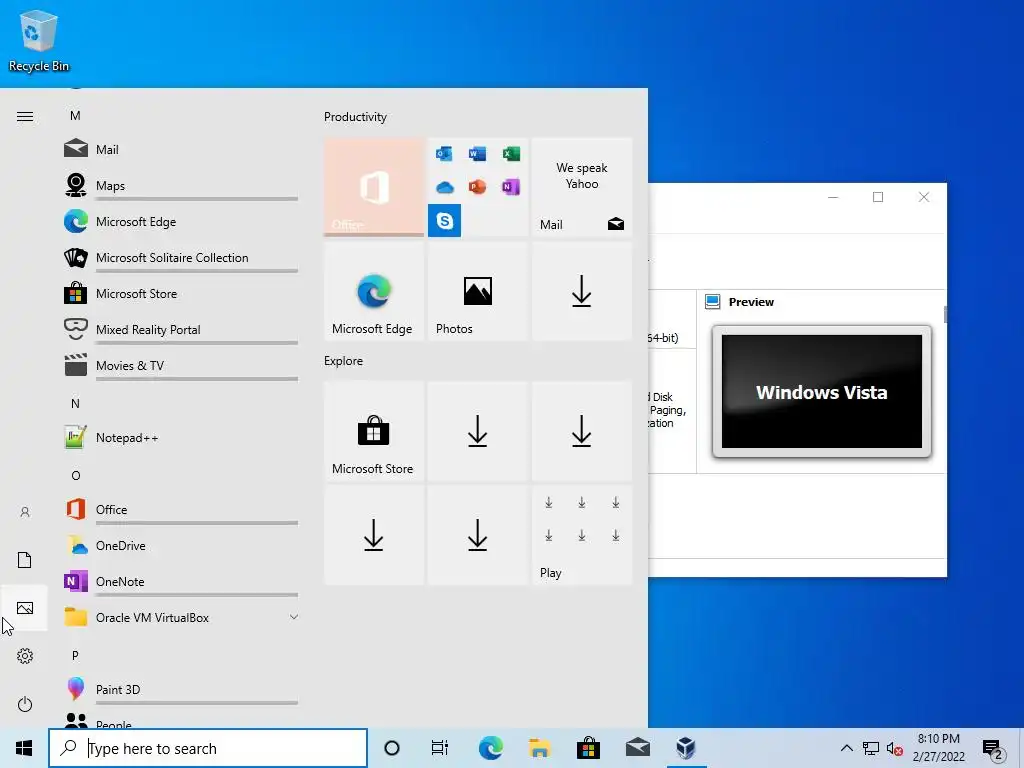This screenshot has width=1024, height=768.
Task: Maximize the VirtualBox window
Action: point(878,197)
